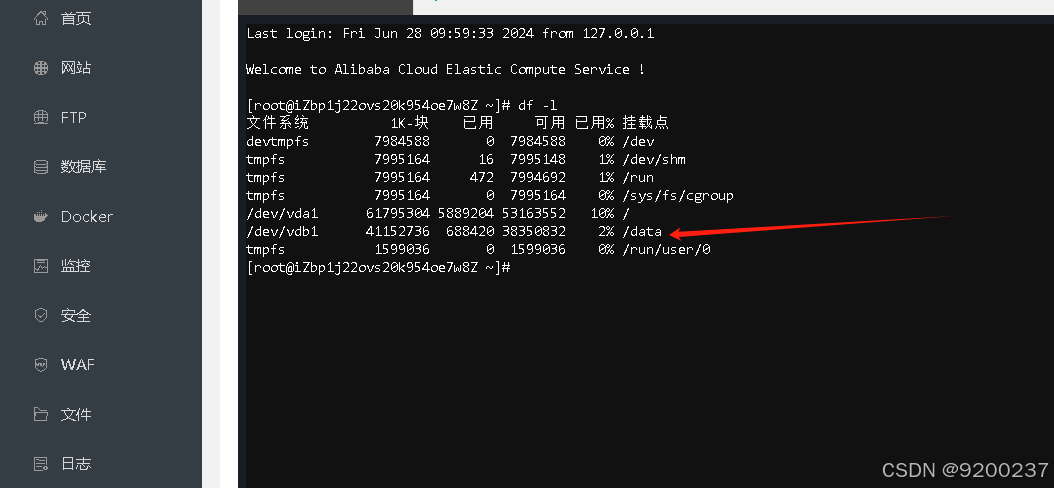Click the globe icon beside 网站
The height and width of the screenshot is (488, 1054).
[41, 68]
